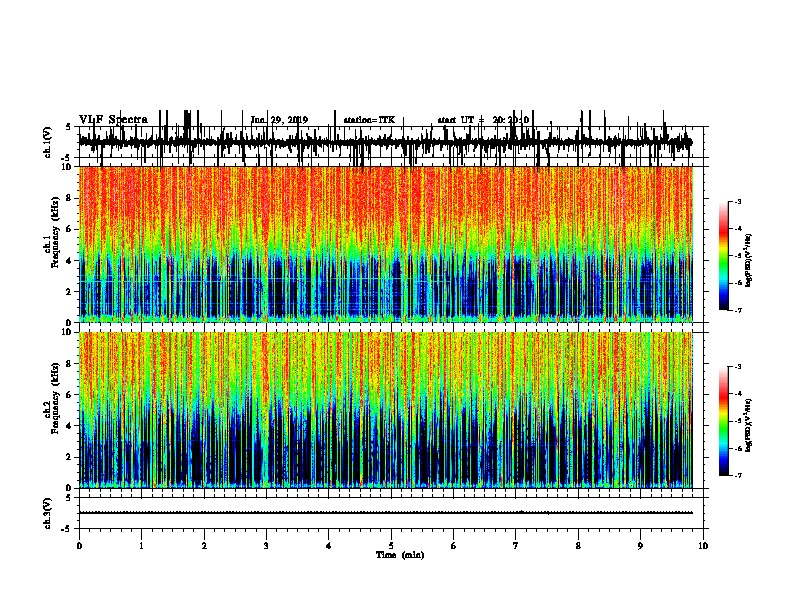Click the '-7' tick on ch.2 colorbar
792x612 pixels.
pyautogui.click(x=737, y=475)
